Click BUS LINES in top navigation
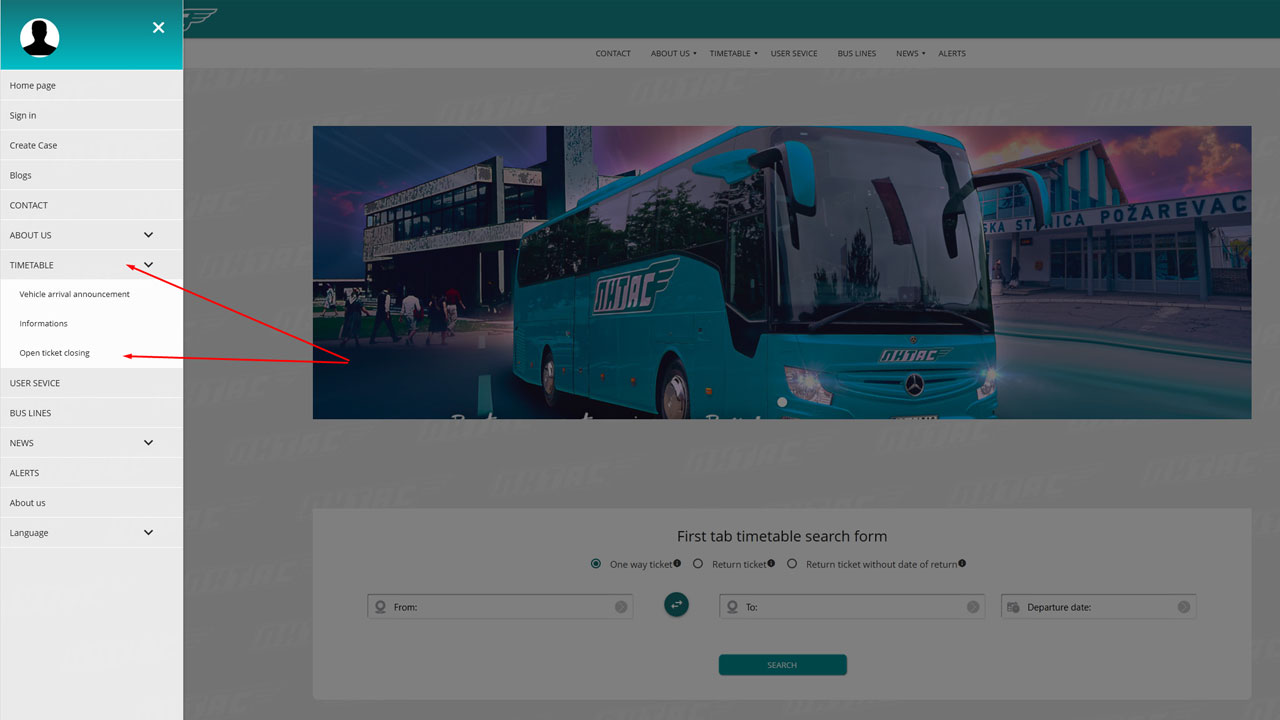1280x720 pixels. [857, 54]
